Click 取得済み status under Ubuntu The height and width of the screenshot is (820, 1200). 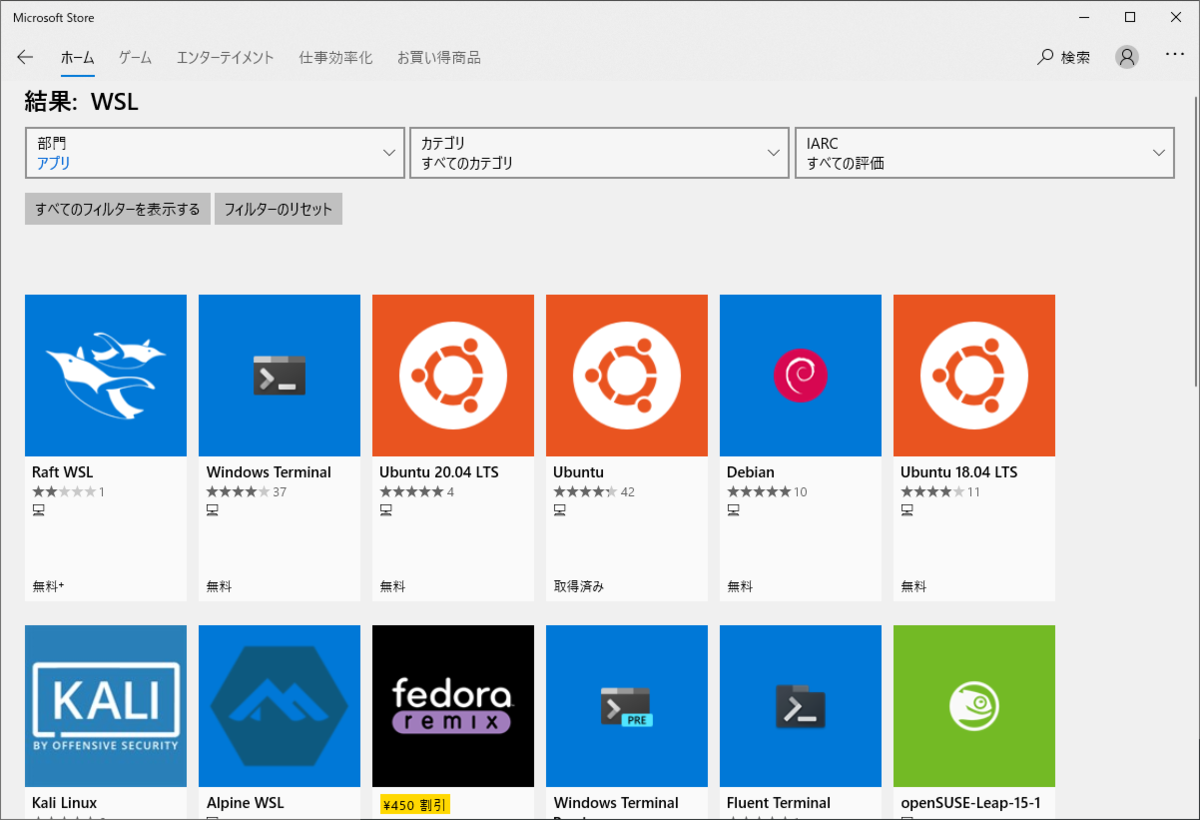click(x=578, y=586)
